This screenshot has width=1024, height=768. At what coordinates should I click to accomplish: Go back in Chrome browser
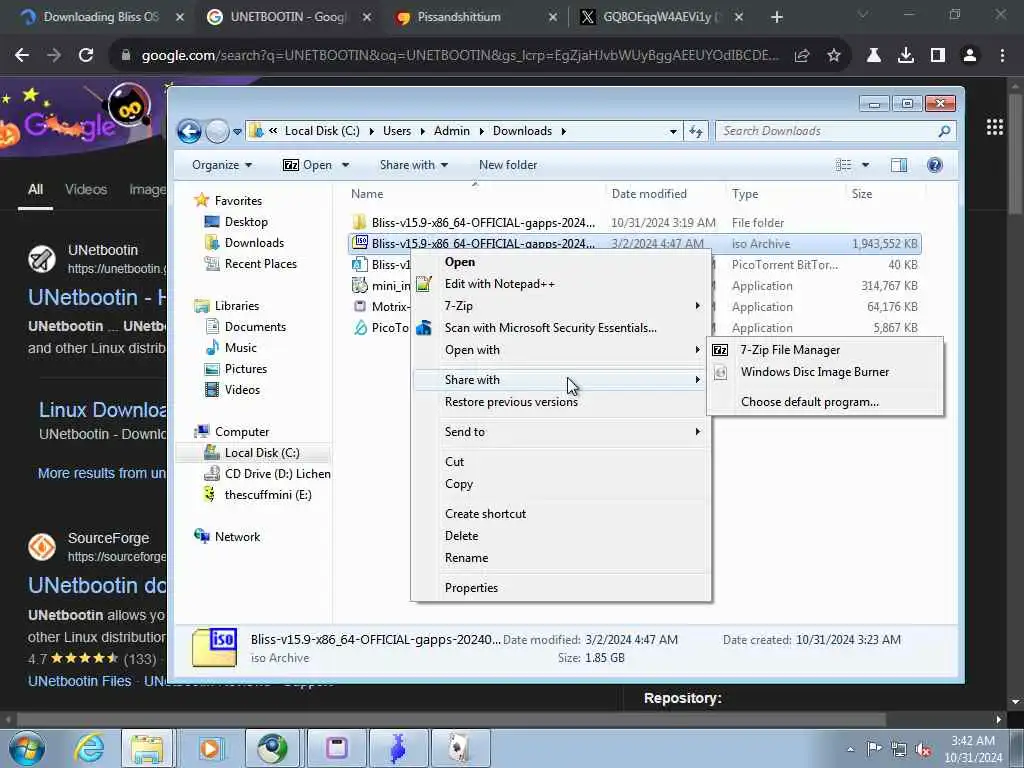pos(22,56)
